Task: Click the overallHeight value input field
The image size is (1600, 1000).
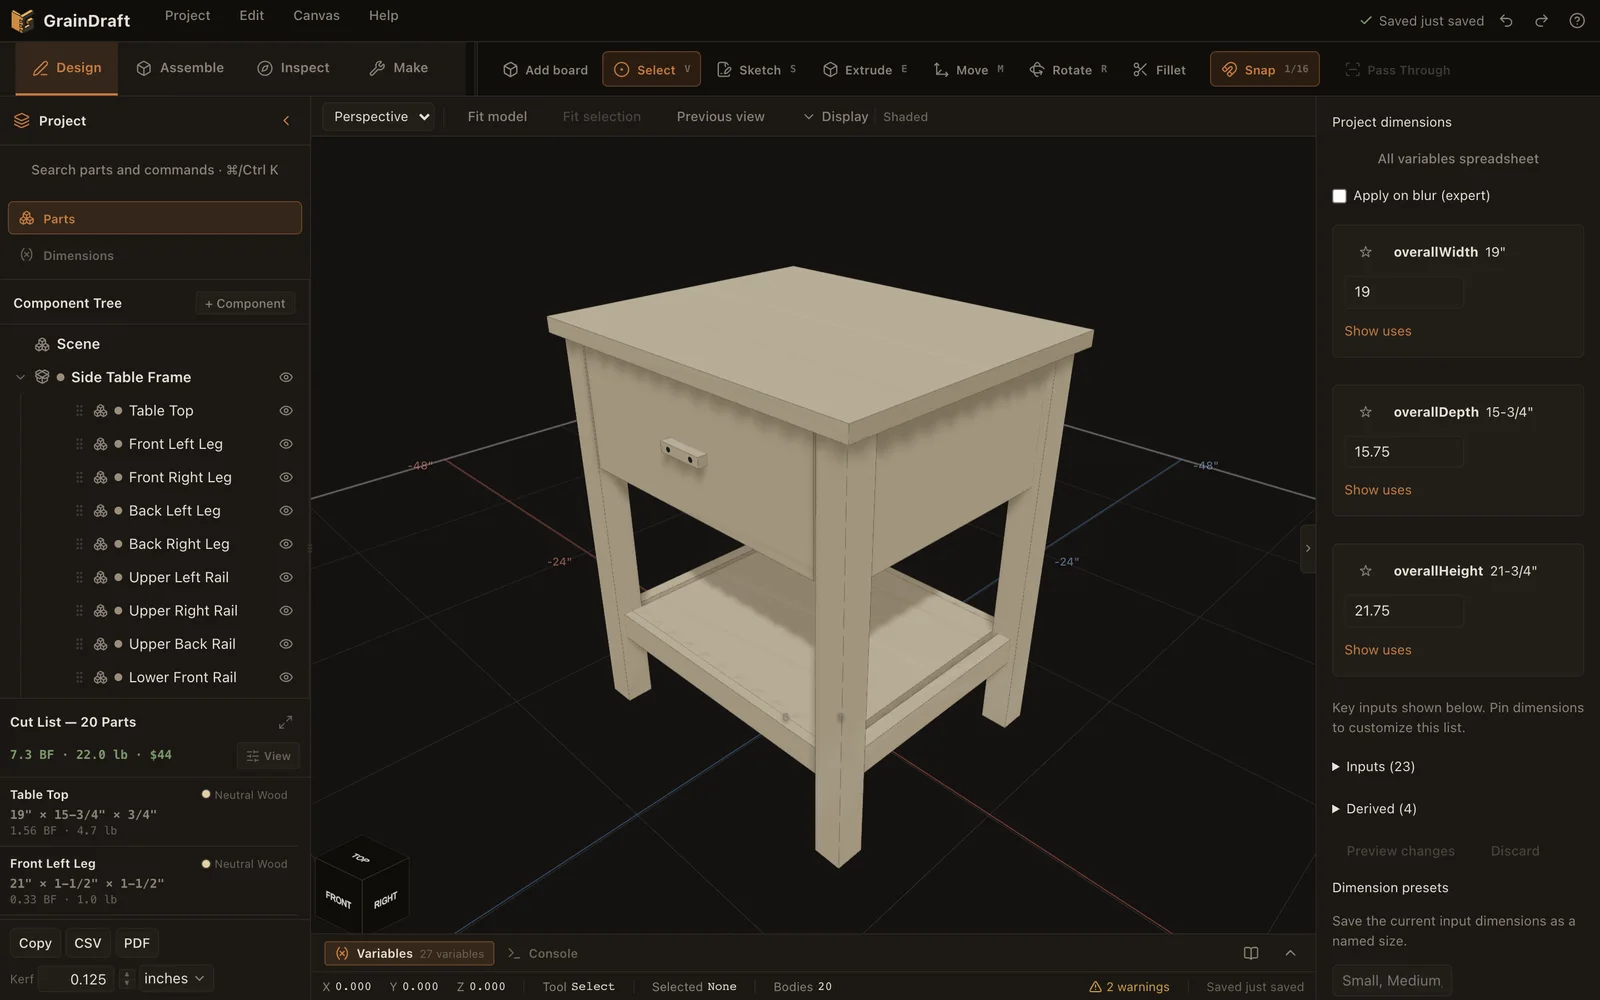Action: coord(1403,611)
